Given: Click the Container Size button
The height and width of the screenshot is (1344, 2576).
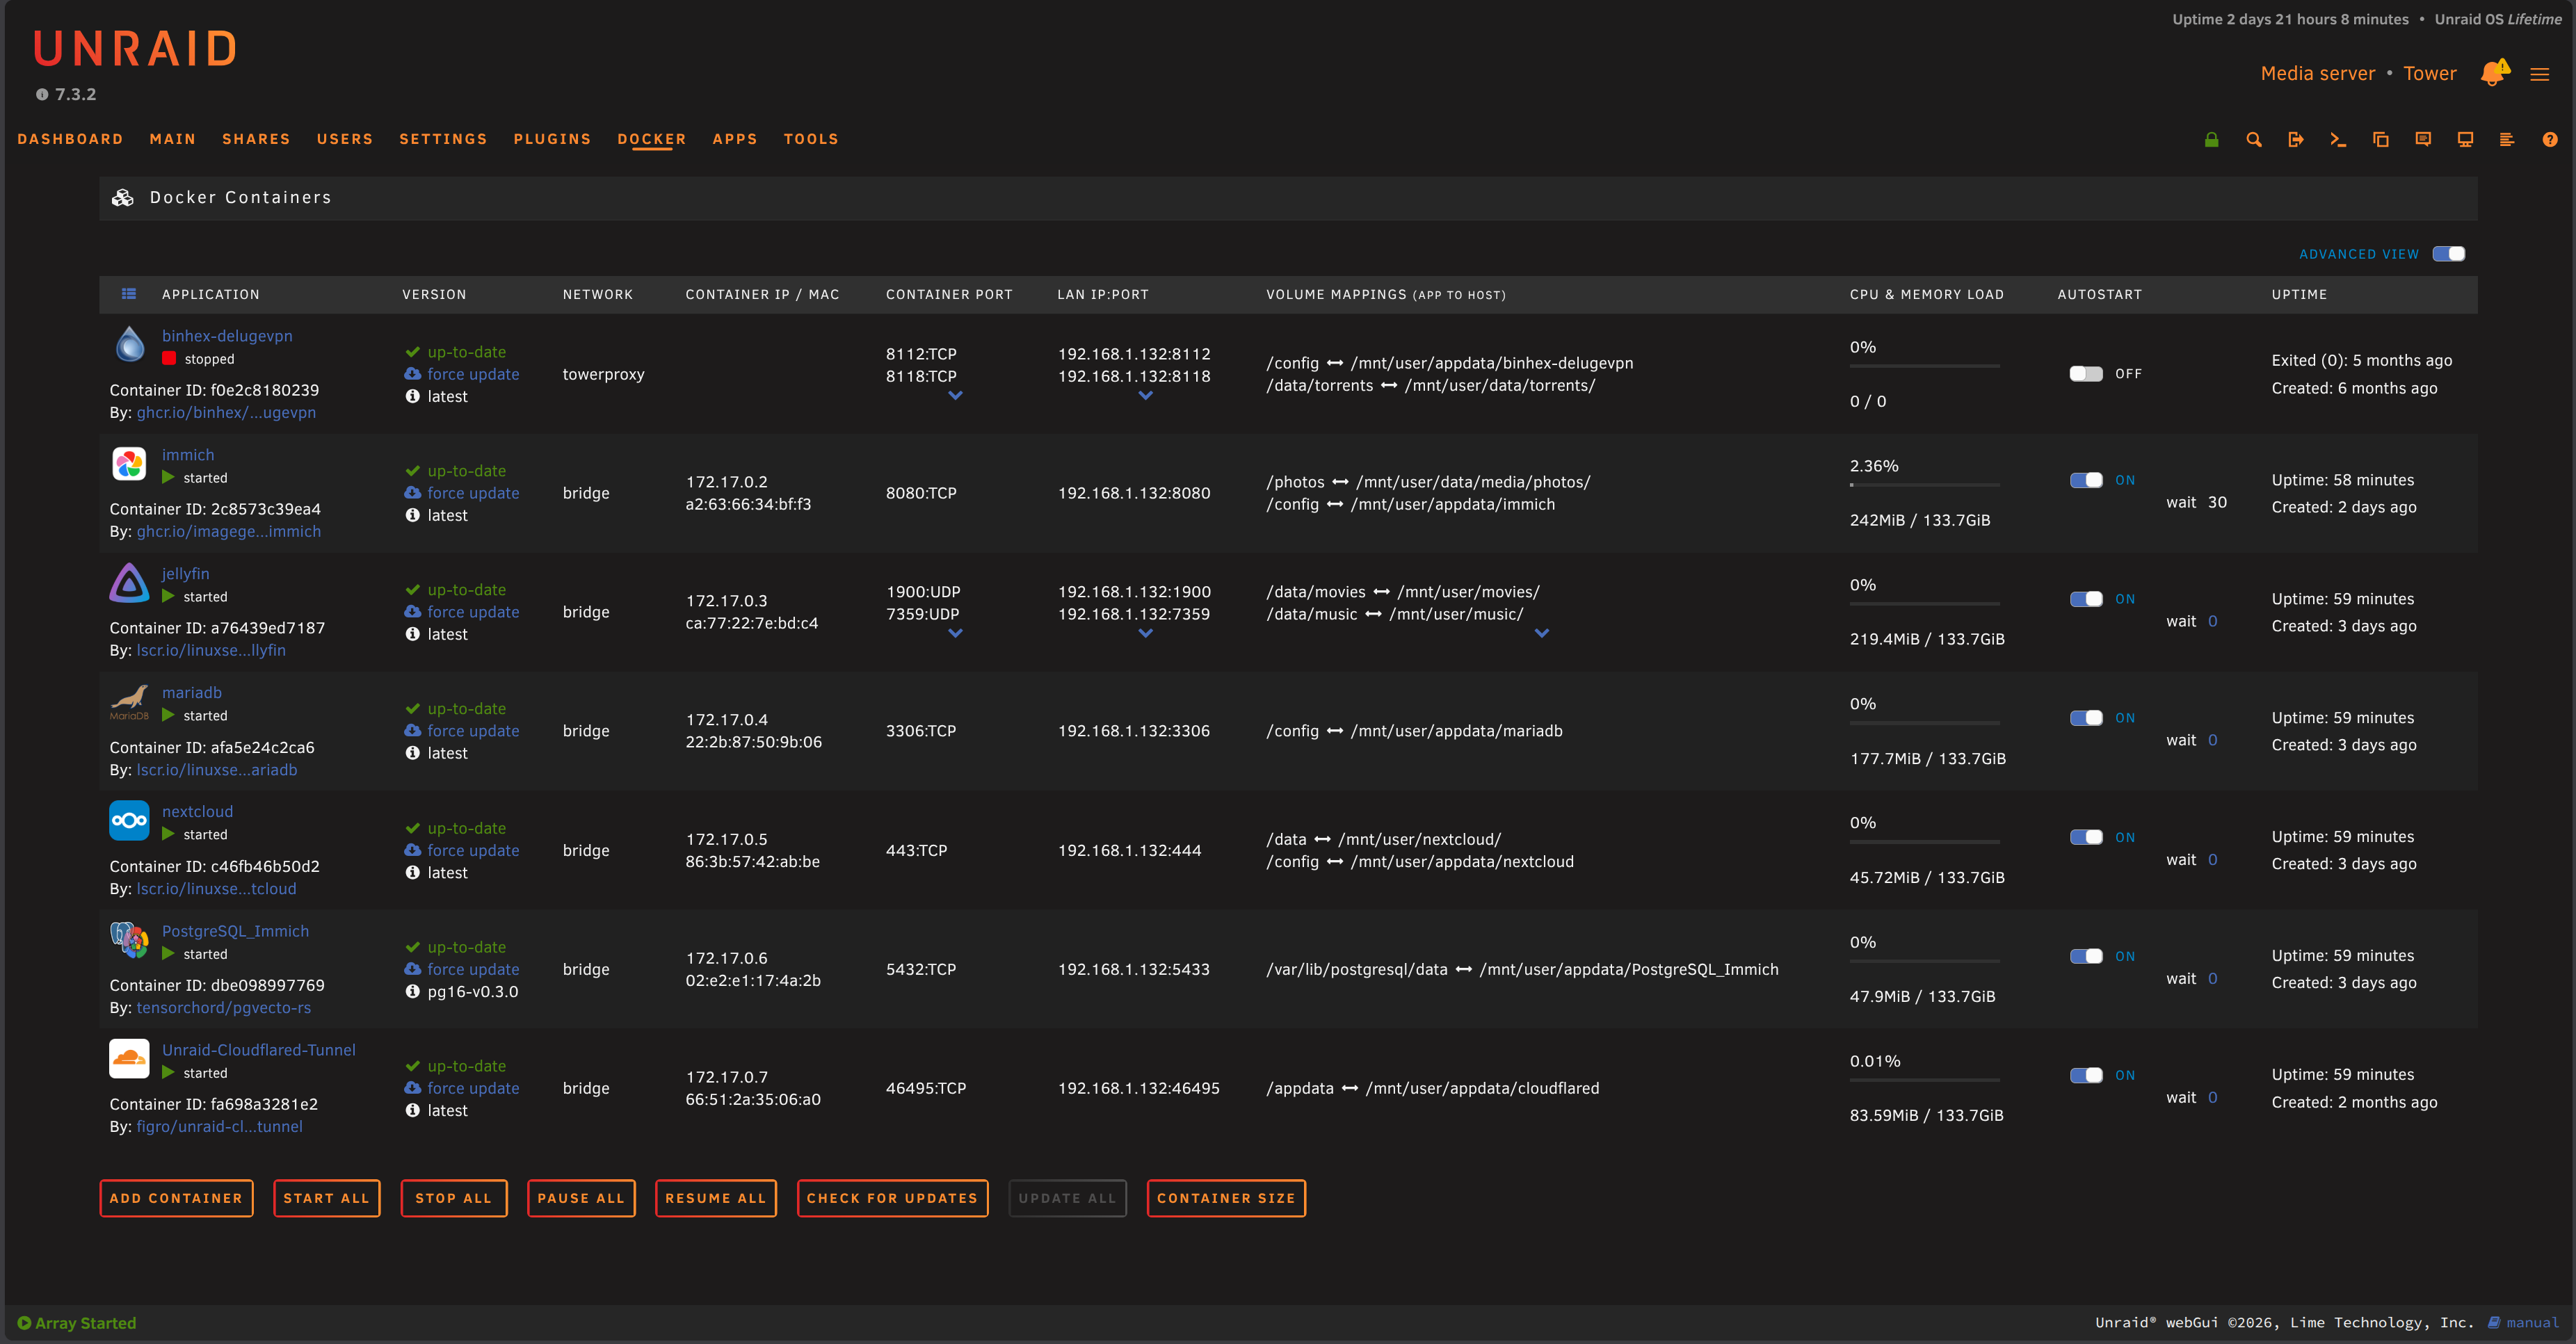Looking at the screenshot, I should (1226, 1199).
